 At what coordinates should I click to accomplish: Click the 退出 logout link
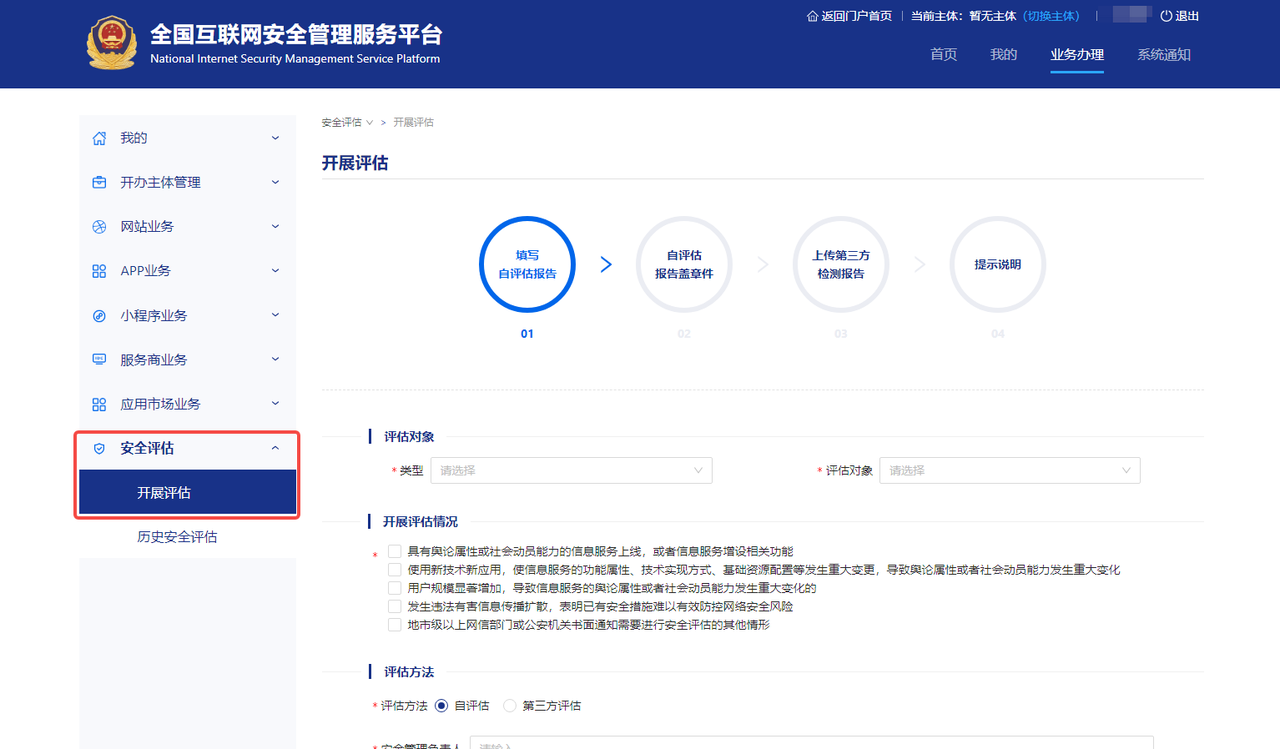[x=1187, y=16]
